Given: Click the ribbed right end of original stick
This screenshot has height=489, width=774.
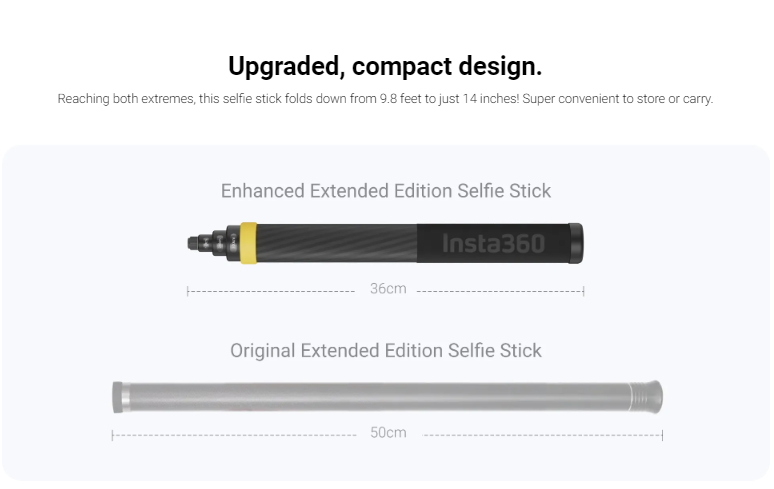Looking at the screenshot, I should [646, 397].
